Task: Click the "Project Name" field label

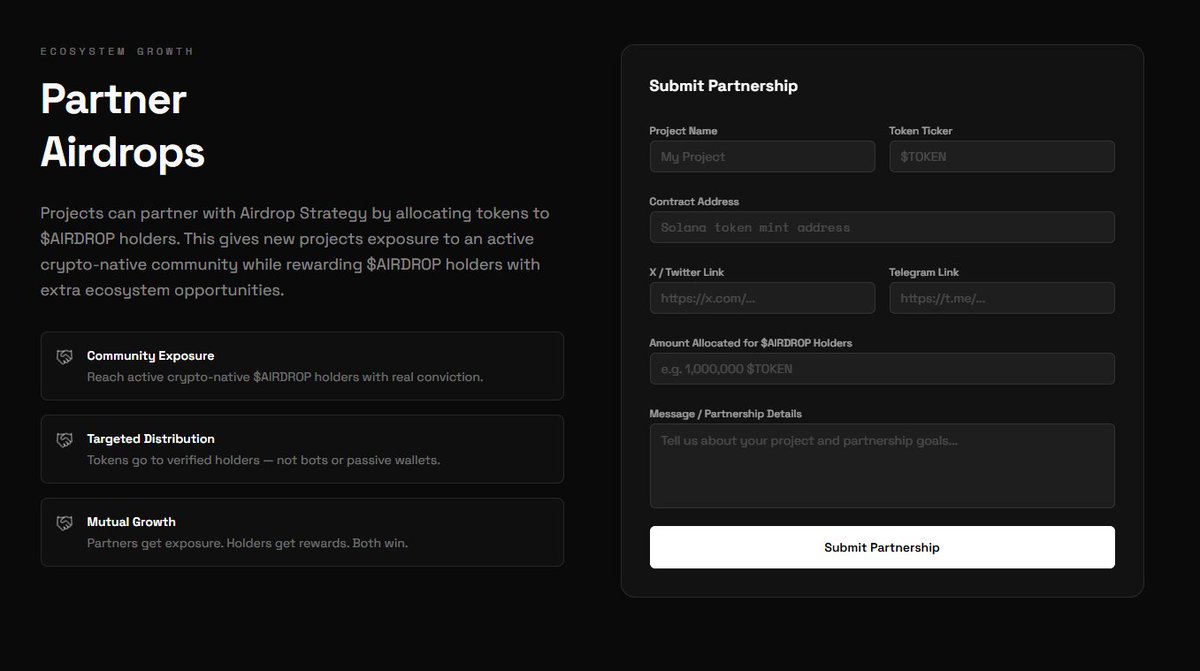Action: [x=683, y=131]
